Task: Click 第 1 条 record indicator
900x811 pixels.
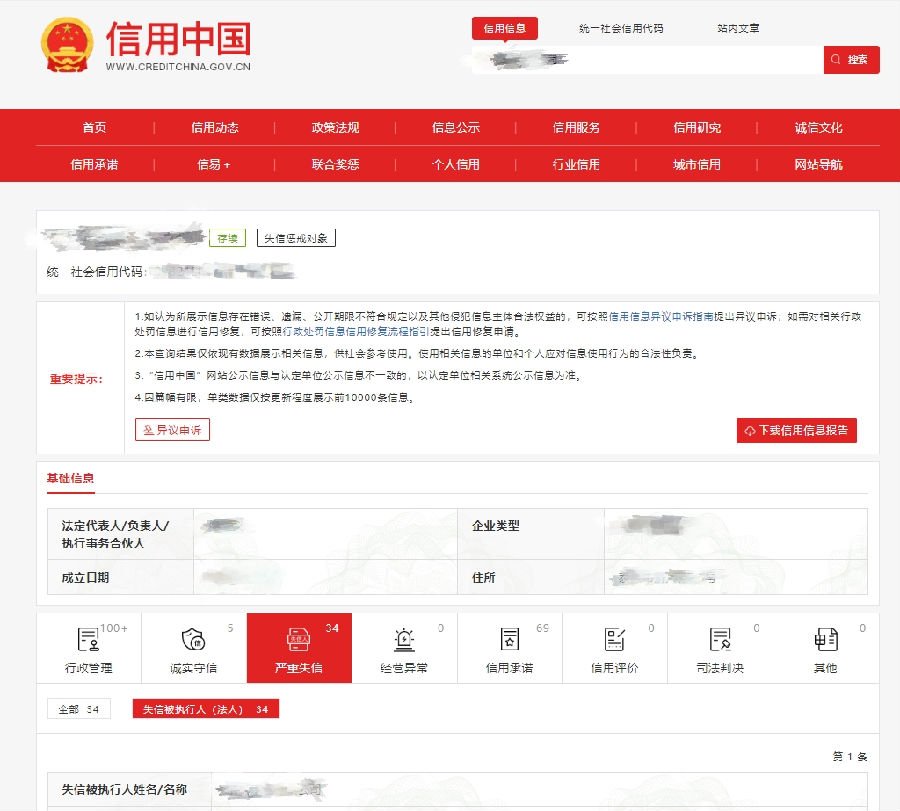Action: [x=849, y=756]
